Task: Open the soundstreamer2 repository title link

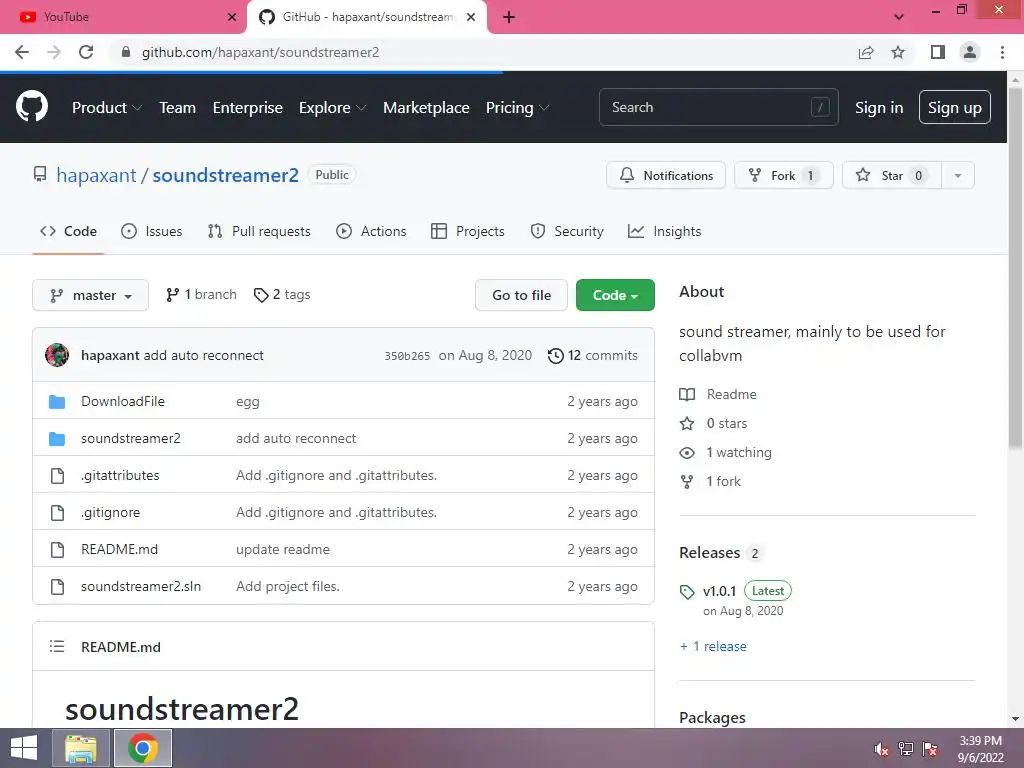Action: [x=225, y=176]
